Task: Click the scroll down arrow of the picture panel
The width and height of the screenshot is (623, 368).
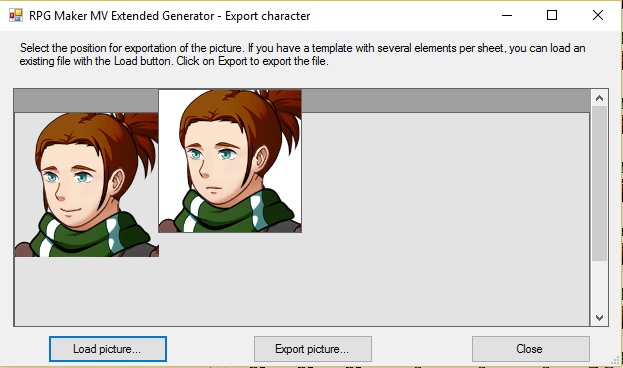Action: (600, 318)
